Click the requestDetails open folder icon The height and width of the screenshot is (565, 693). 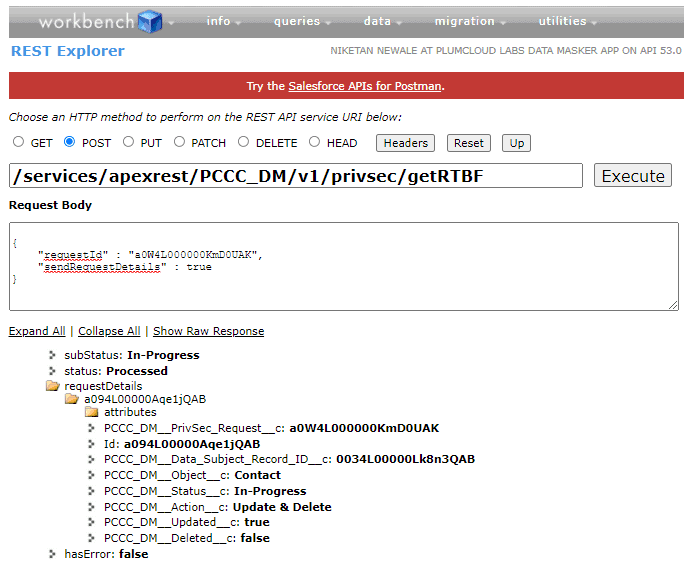tap(53, 386)
